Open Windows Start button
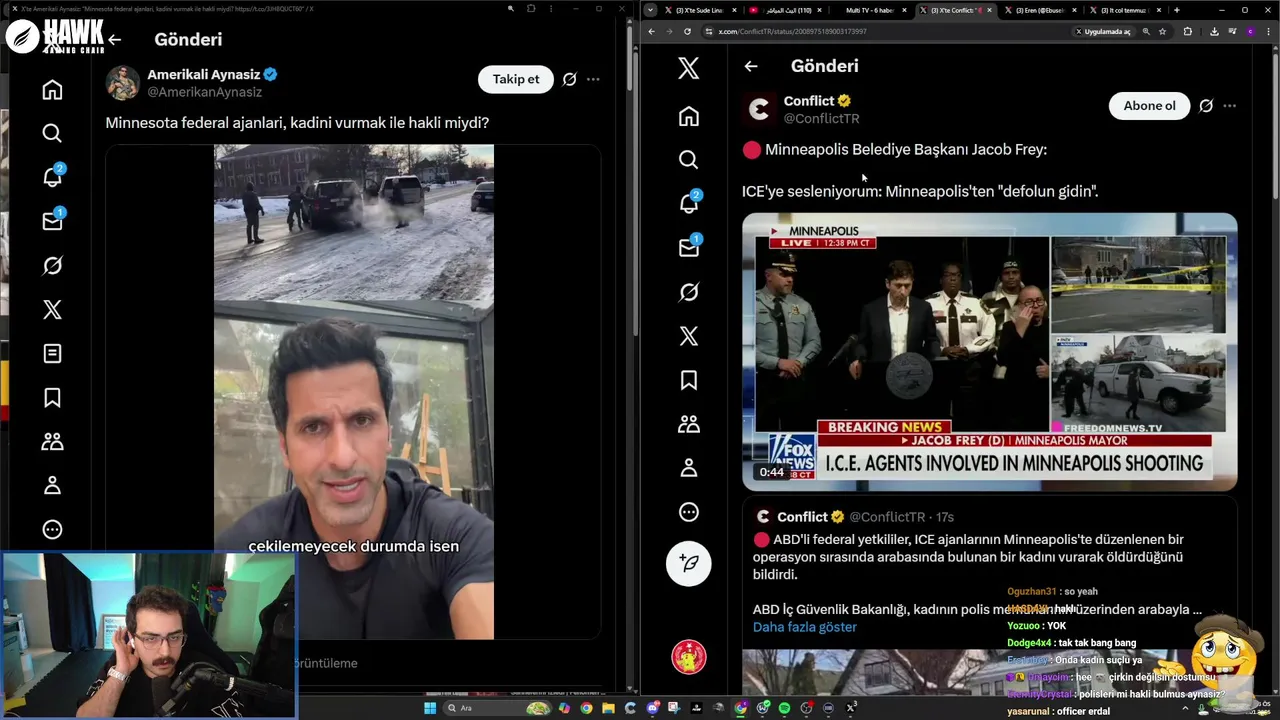The height and width of the screenshot is (720, 1280). point(430,708)
